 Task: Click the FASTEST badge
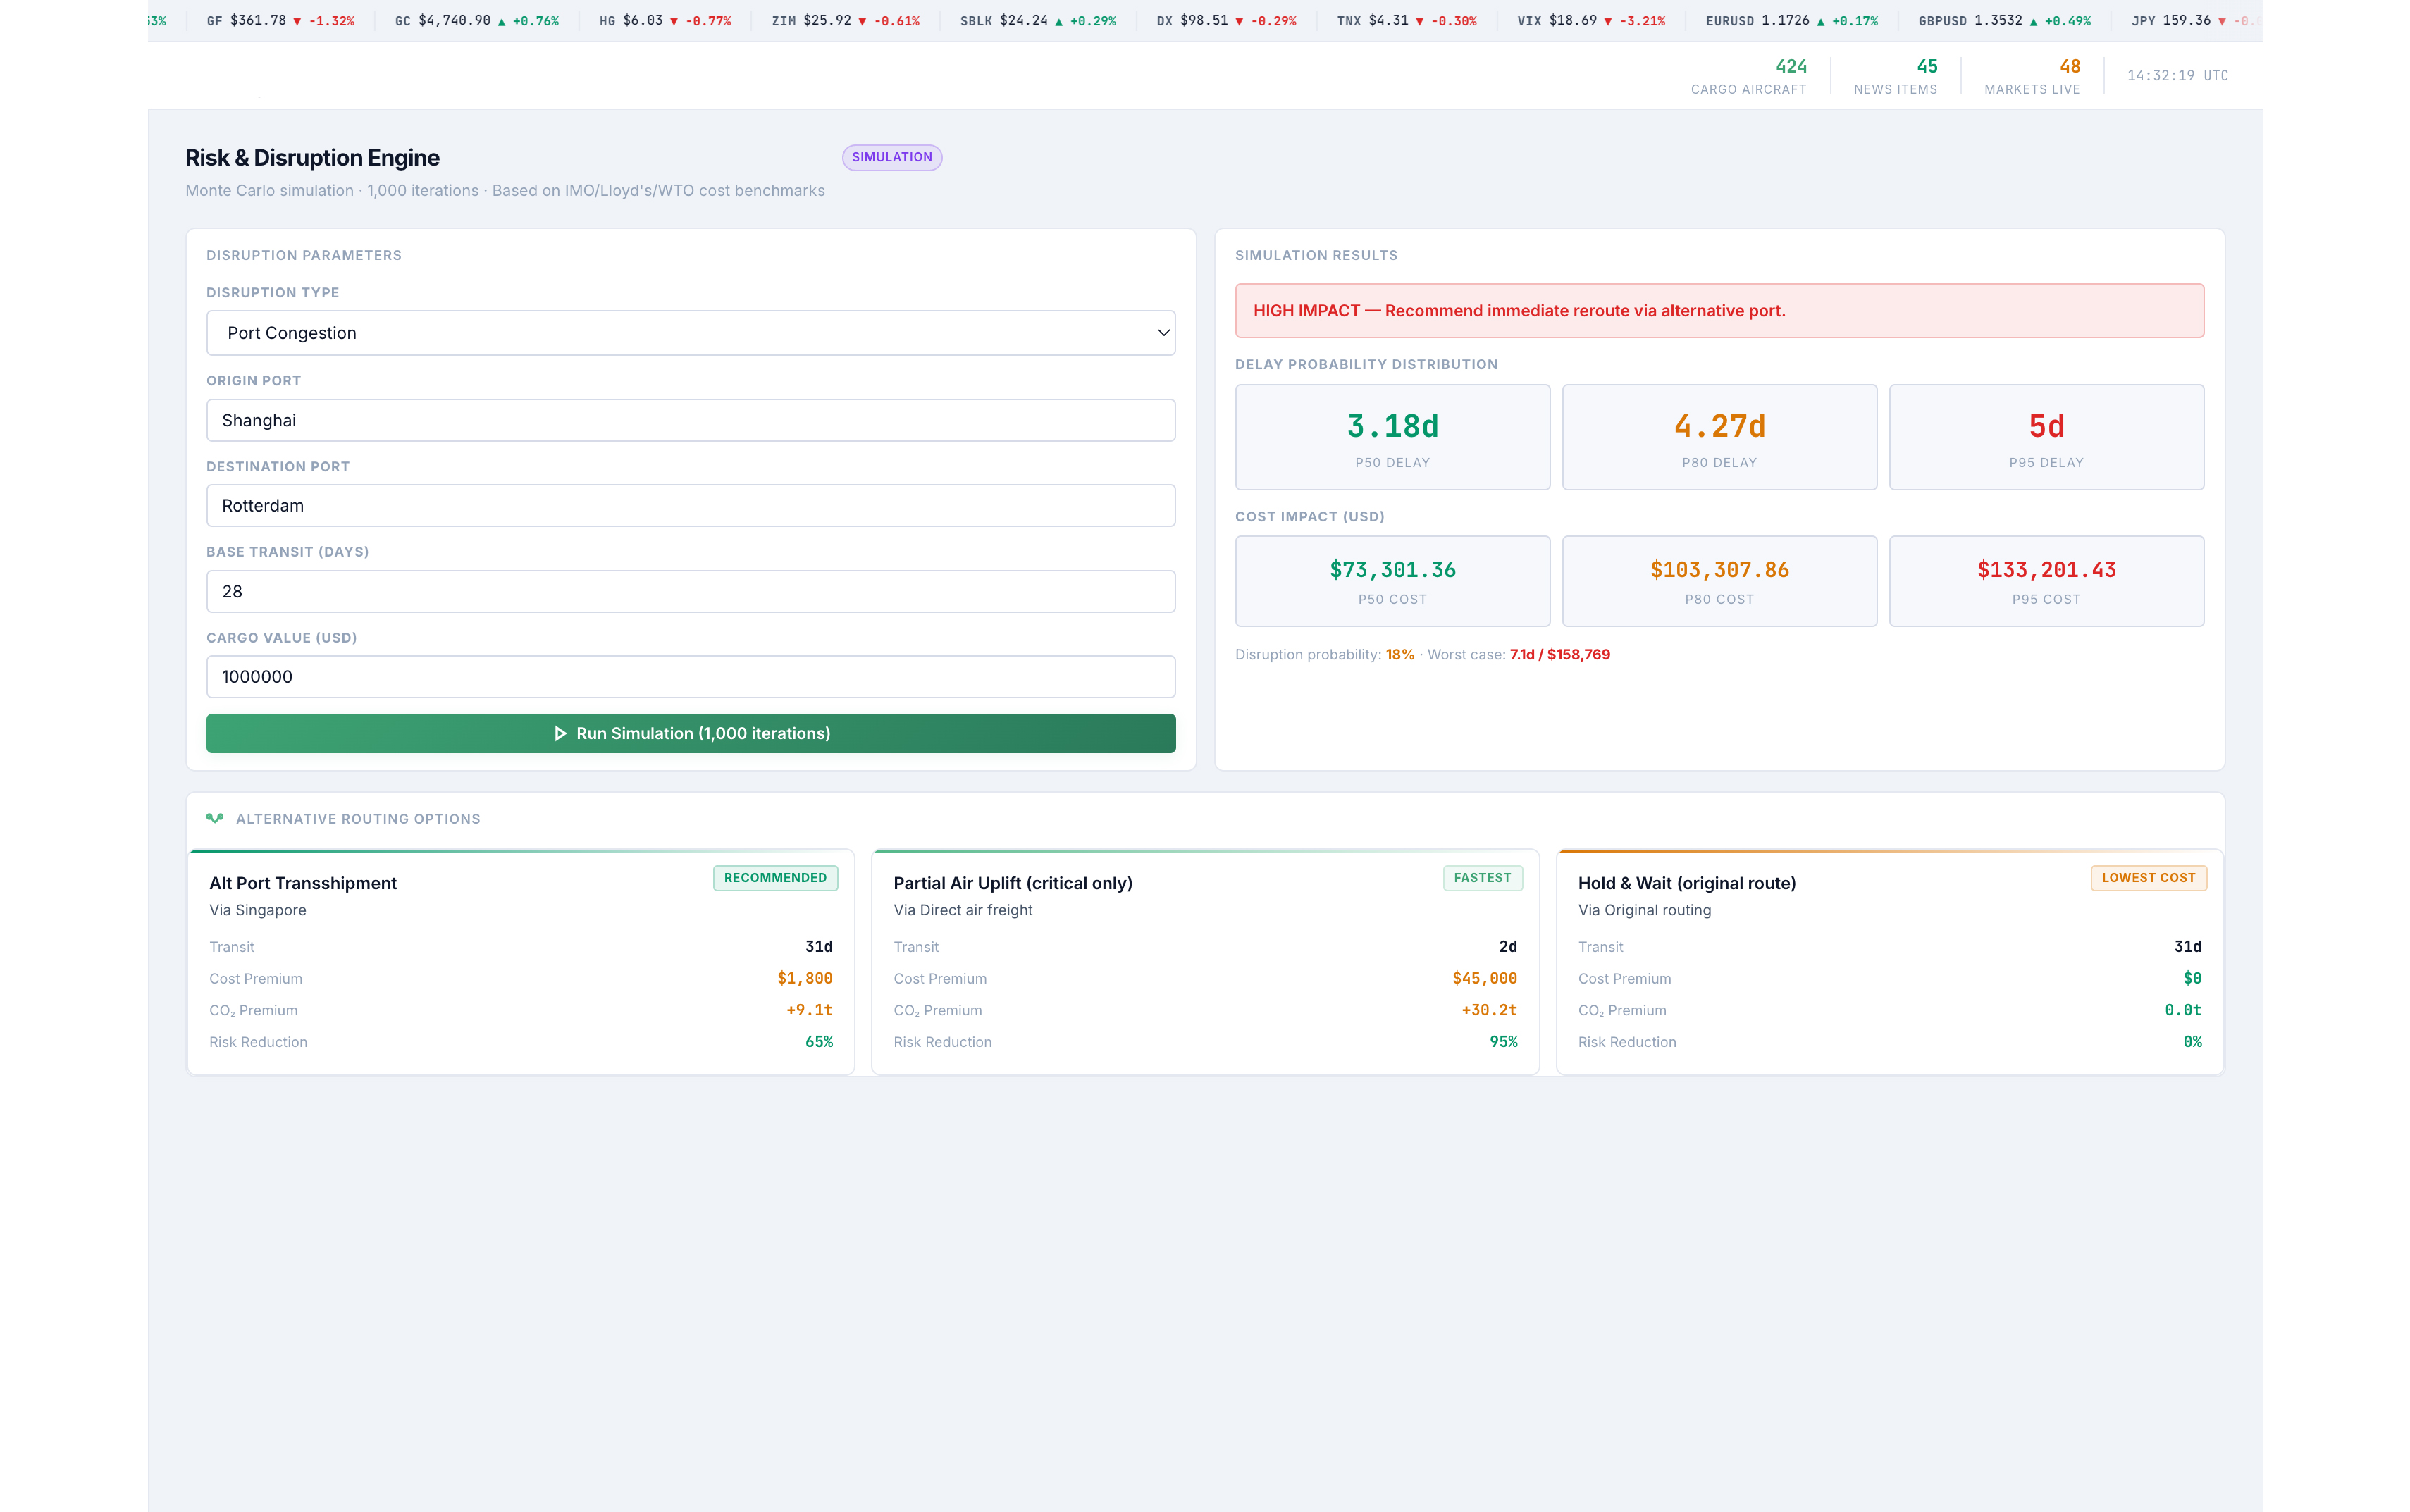(1482, 878)
